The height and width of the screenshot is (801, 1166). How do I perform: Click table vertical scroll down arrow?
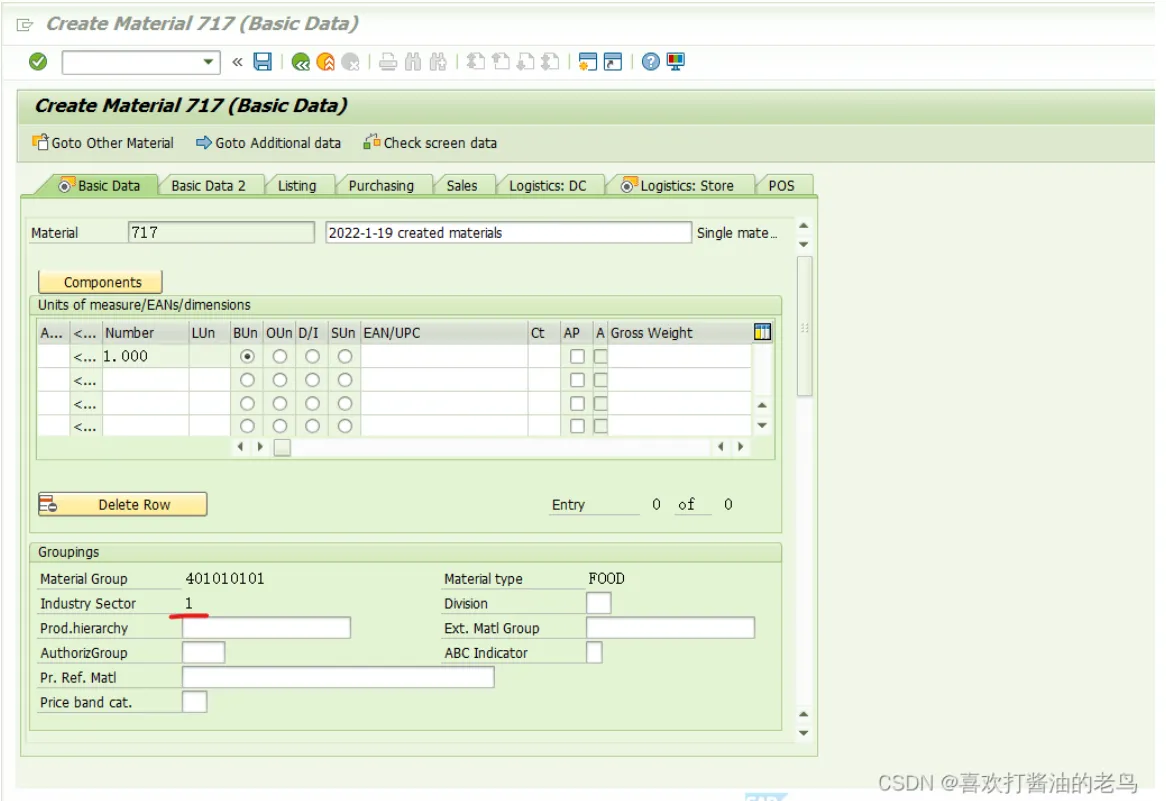click(762, 425)
